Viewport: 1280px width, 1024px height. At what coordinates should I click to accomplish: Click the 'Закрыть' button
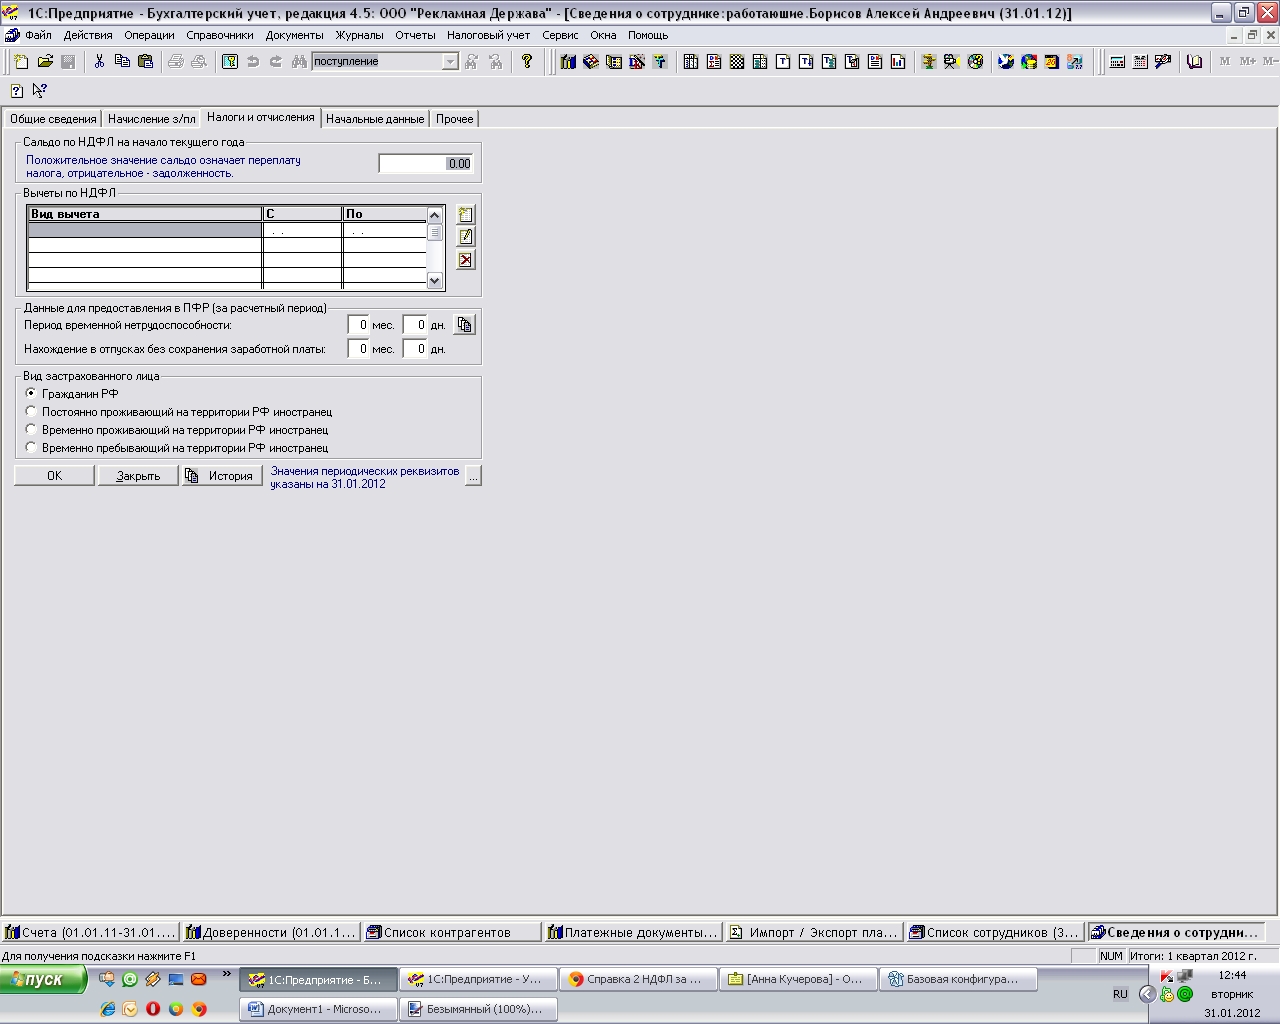pyautogui.click(x=138, y=476)
